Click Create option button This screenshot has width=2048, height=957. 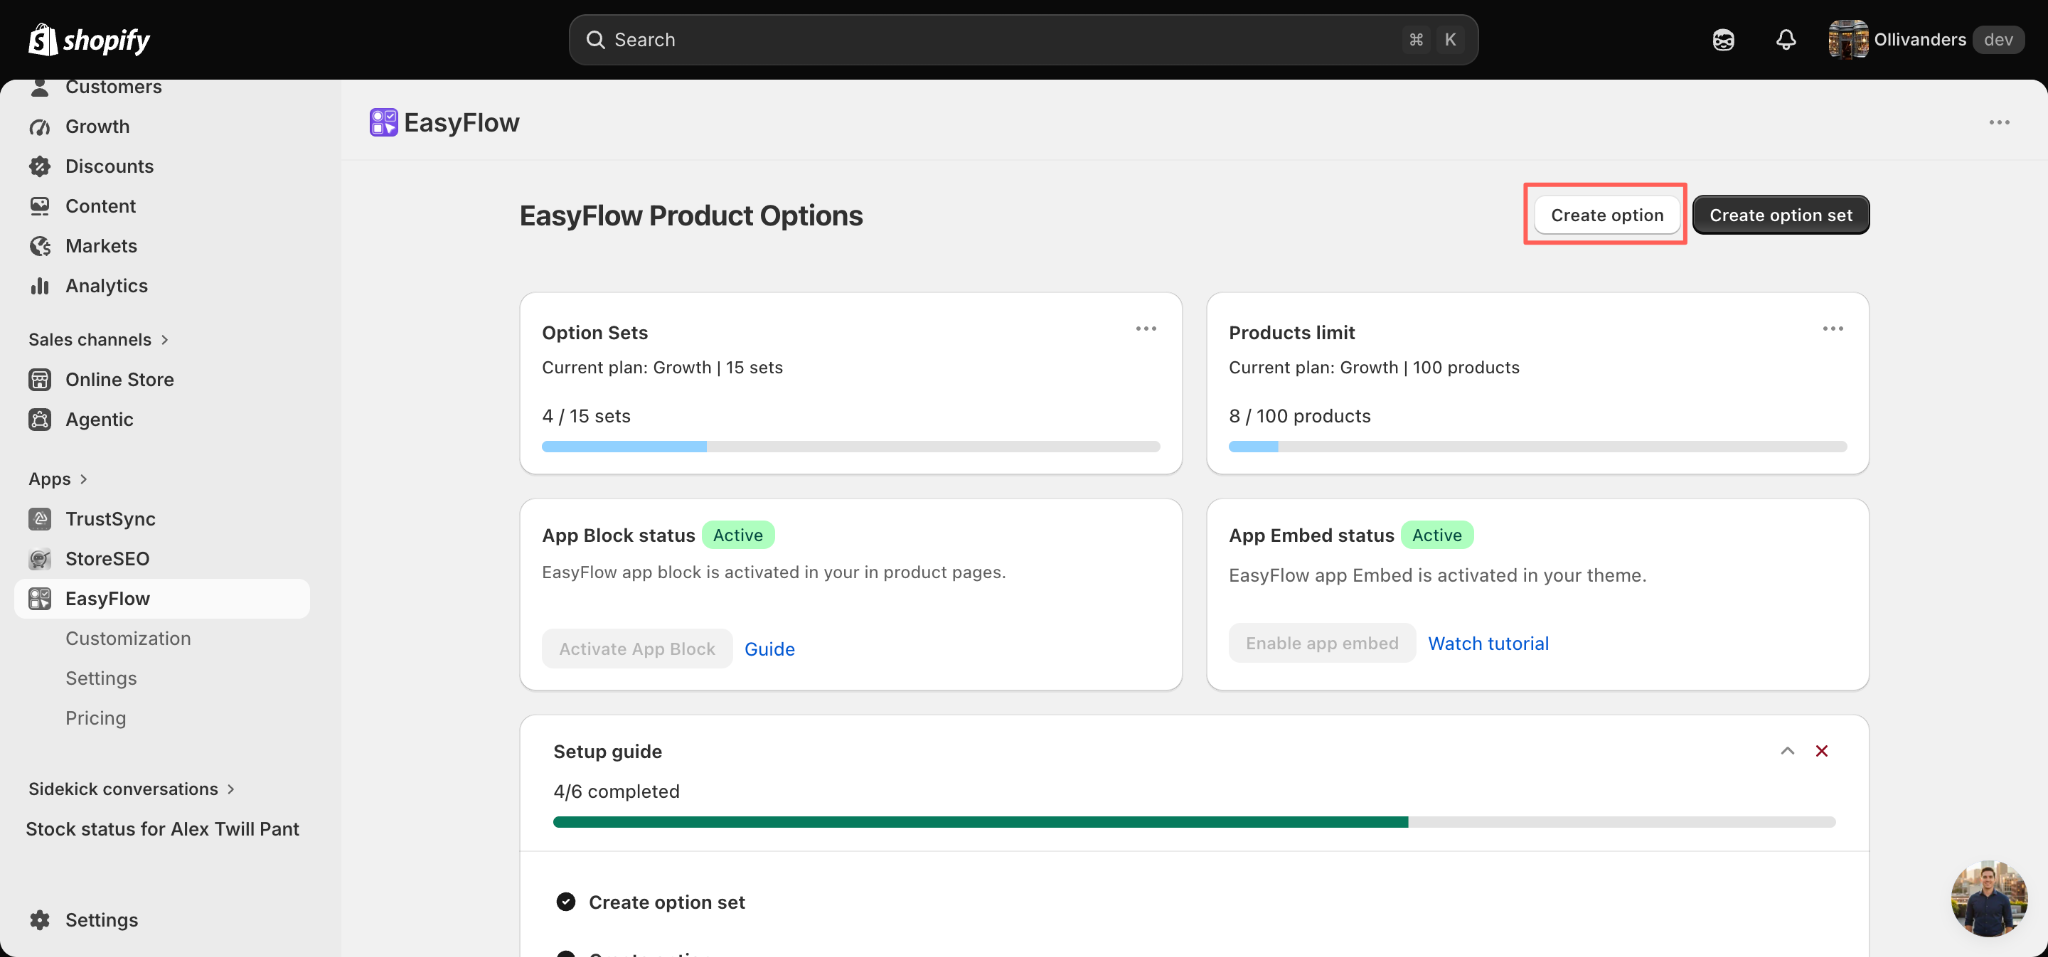pyautogui.click(x=1607, y=215)
